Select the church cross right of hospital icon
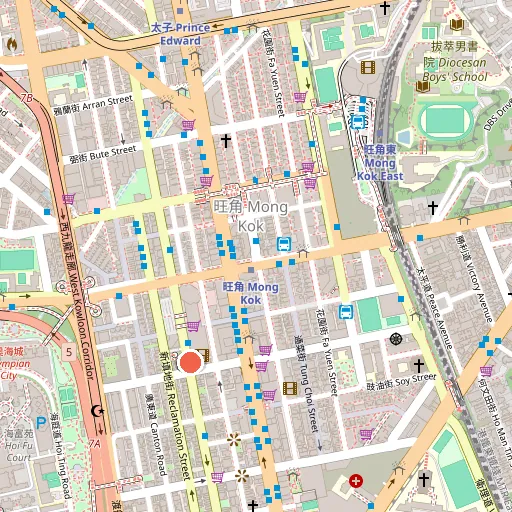Screen dimensions: 512x512 point(423,480)
